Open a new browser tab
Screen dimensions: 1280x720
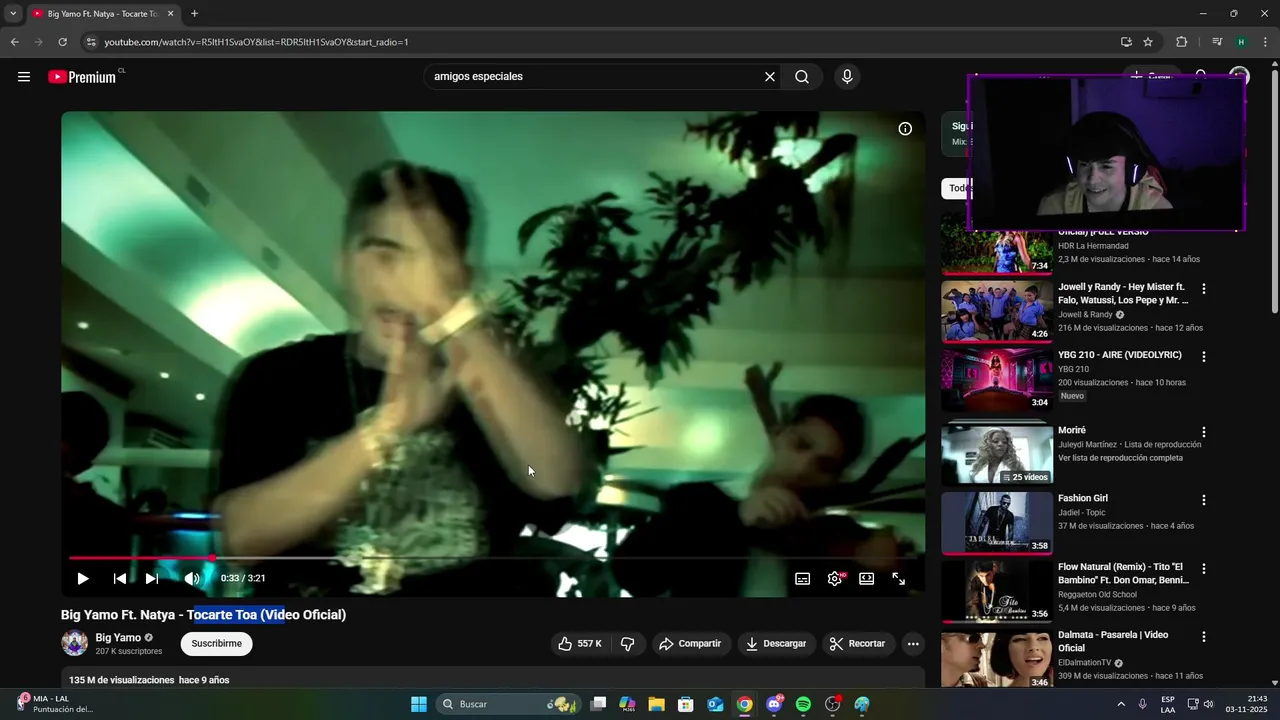(x=194, y=14)
